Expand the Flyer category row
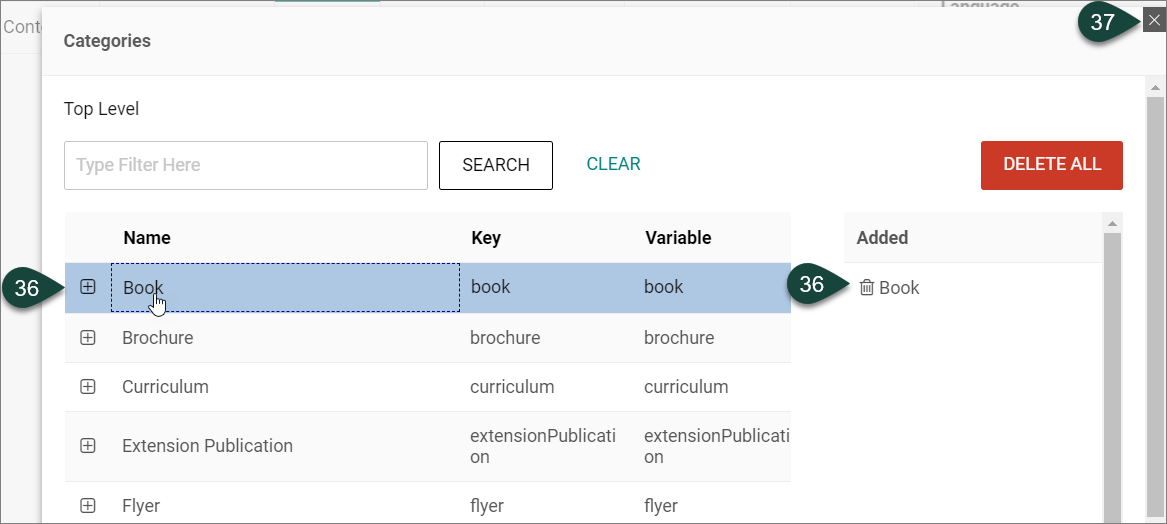1167x524 pixels. (88, 506)
